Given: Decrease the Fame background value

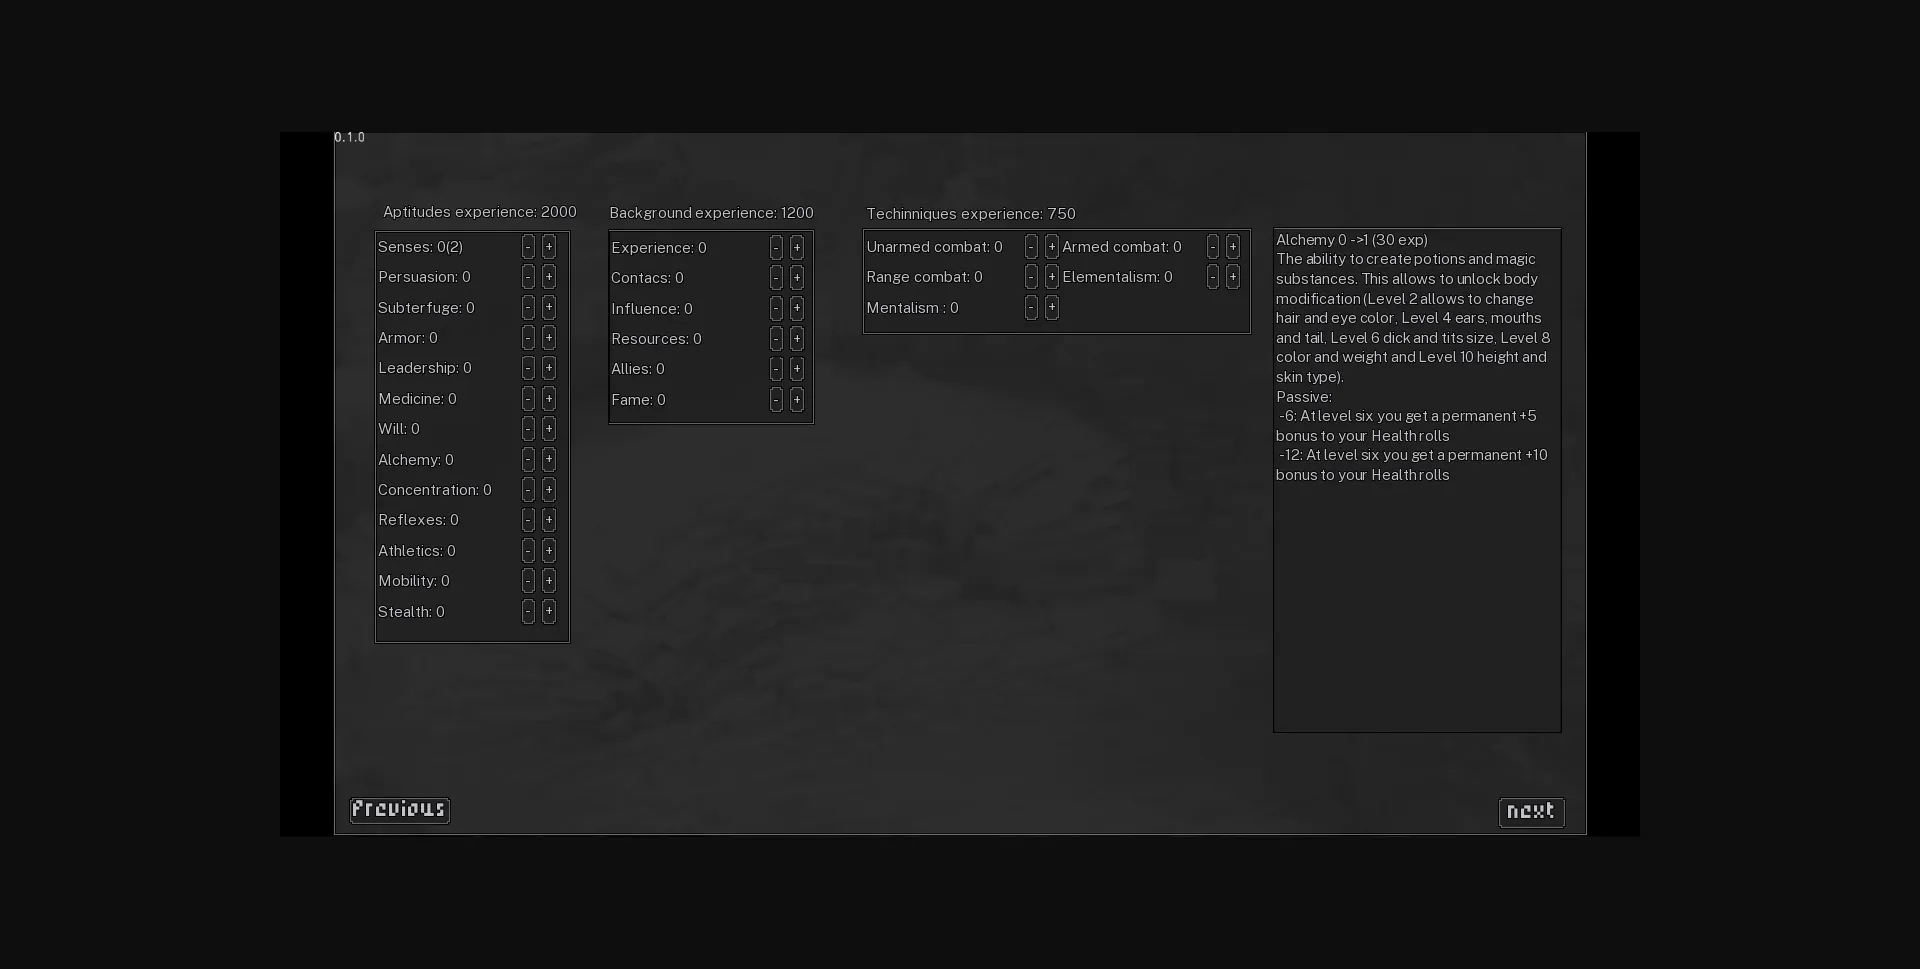Looking at the screenshot, I should point(776,400).
